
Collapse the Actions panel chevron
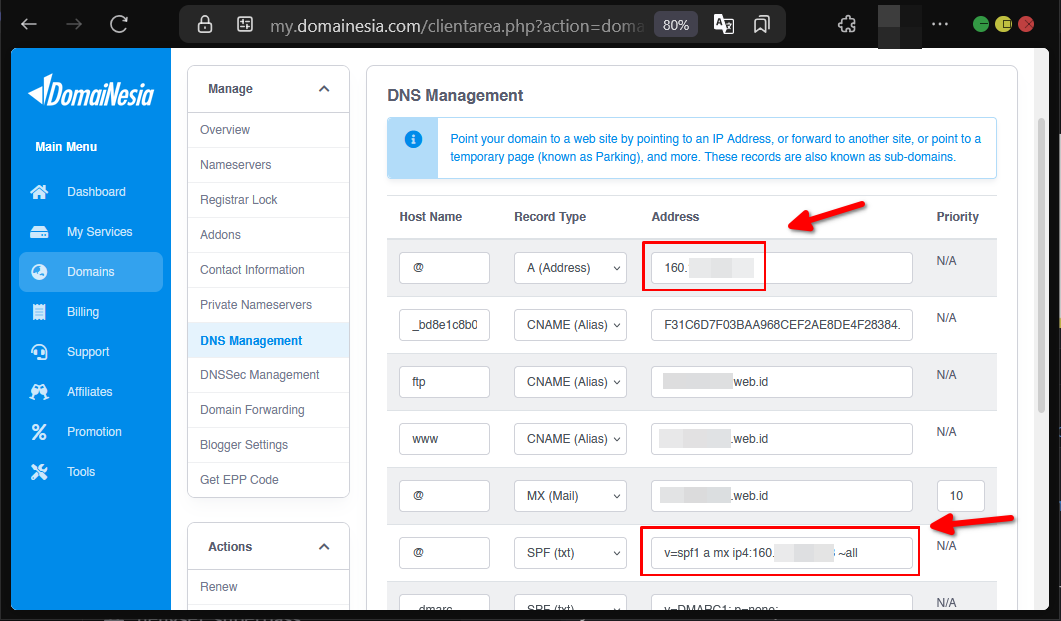pyautogui.click(x=324, y=547)
